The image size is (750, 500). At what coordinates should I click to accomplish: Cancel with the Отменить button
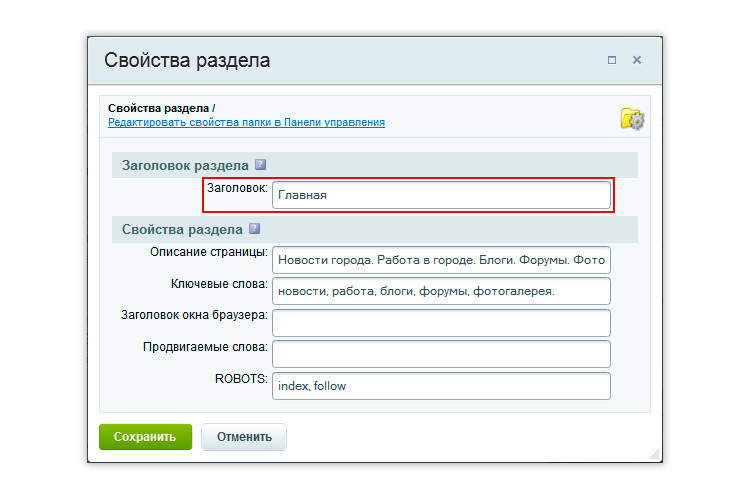(x=244, y=437)
